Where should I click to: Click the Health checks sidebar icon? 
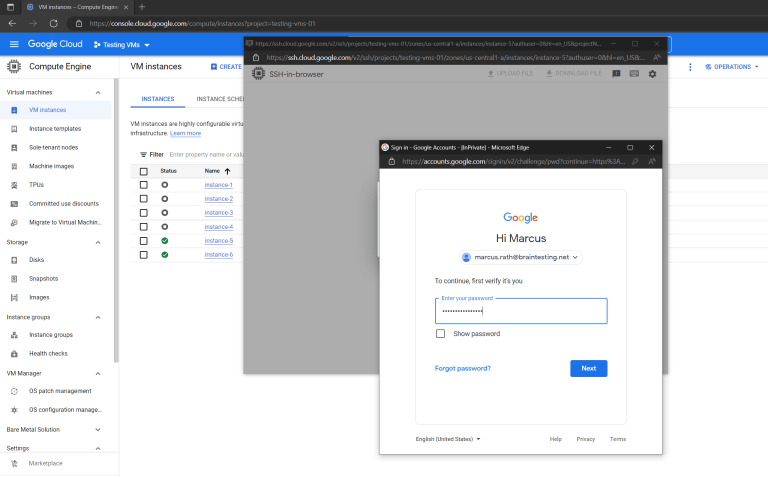pos(14,354)
